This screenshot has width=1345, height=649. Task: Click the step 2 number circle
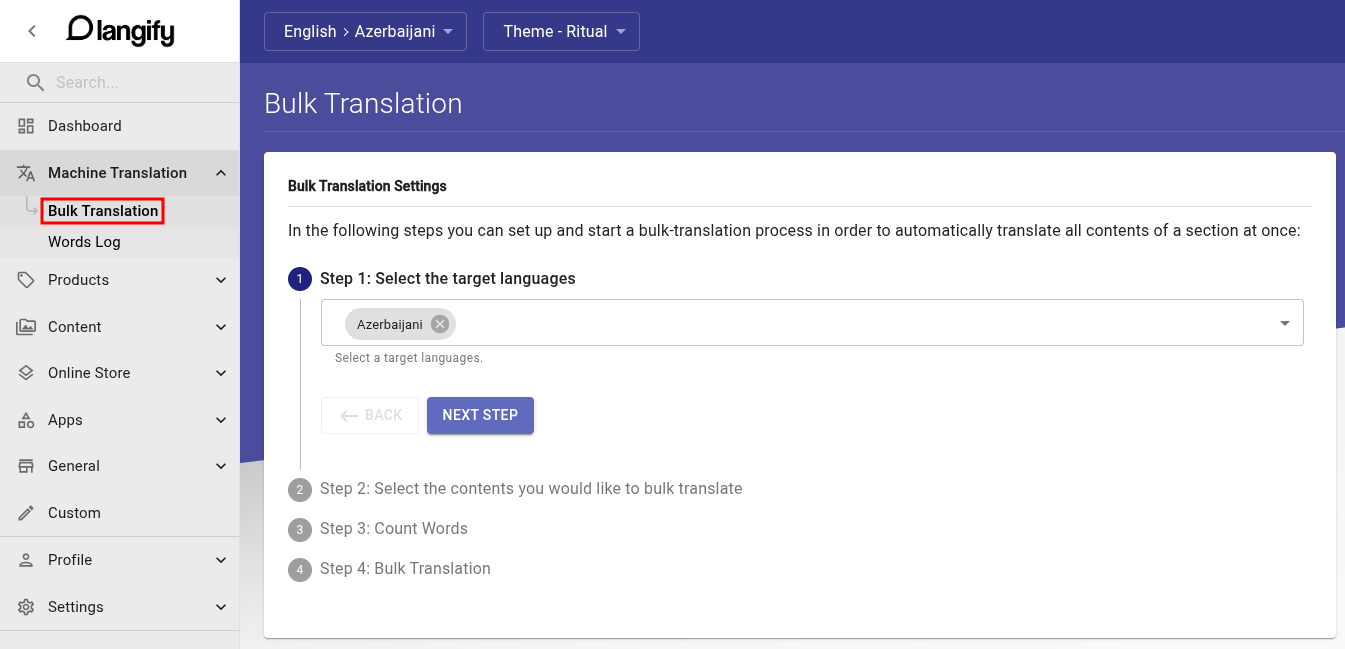click(x=300, y=490)
